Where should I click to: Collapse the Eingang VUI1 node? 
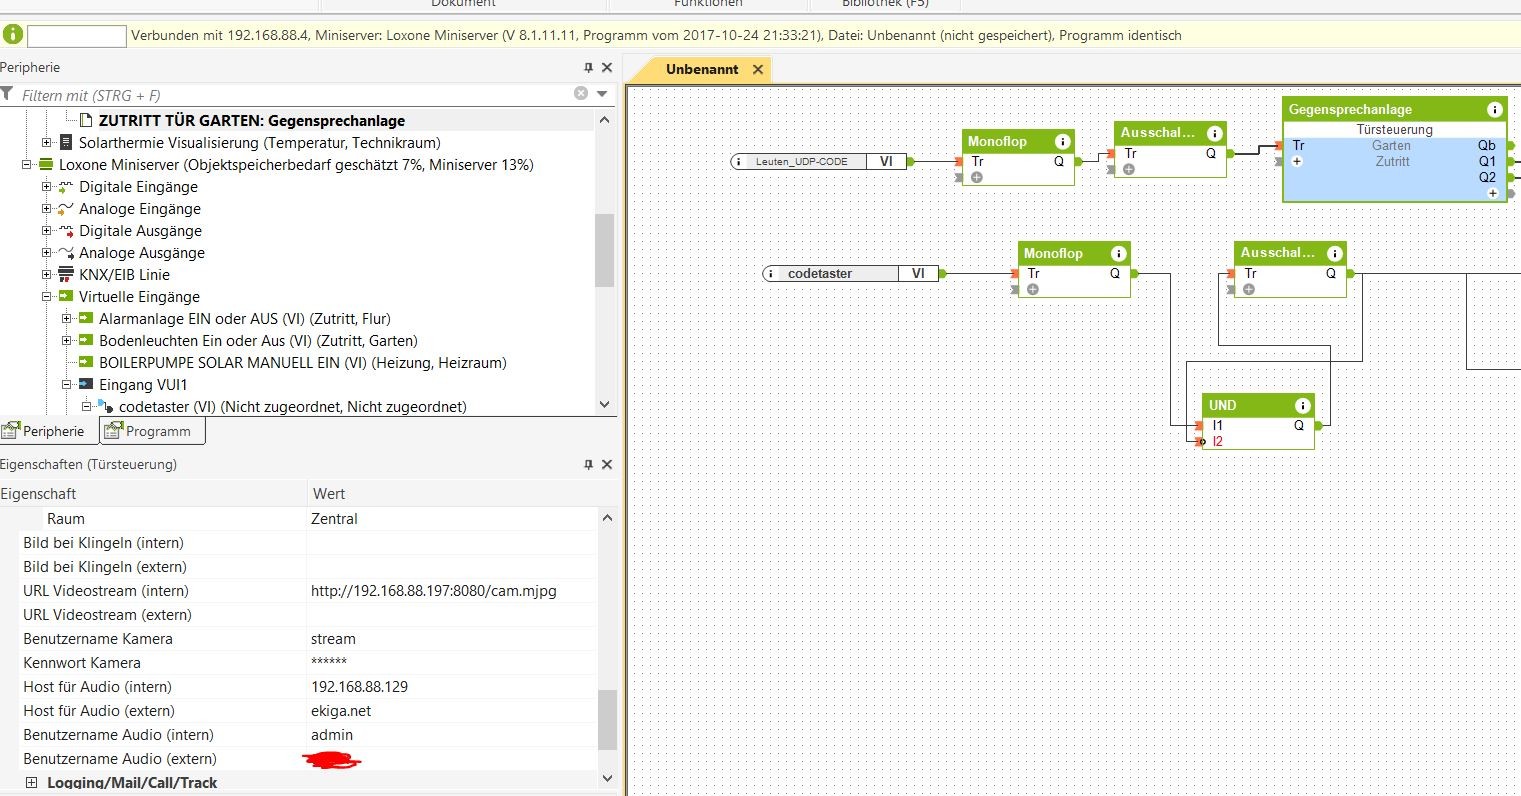point(66,385)
